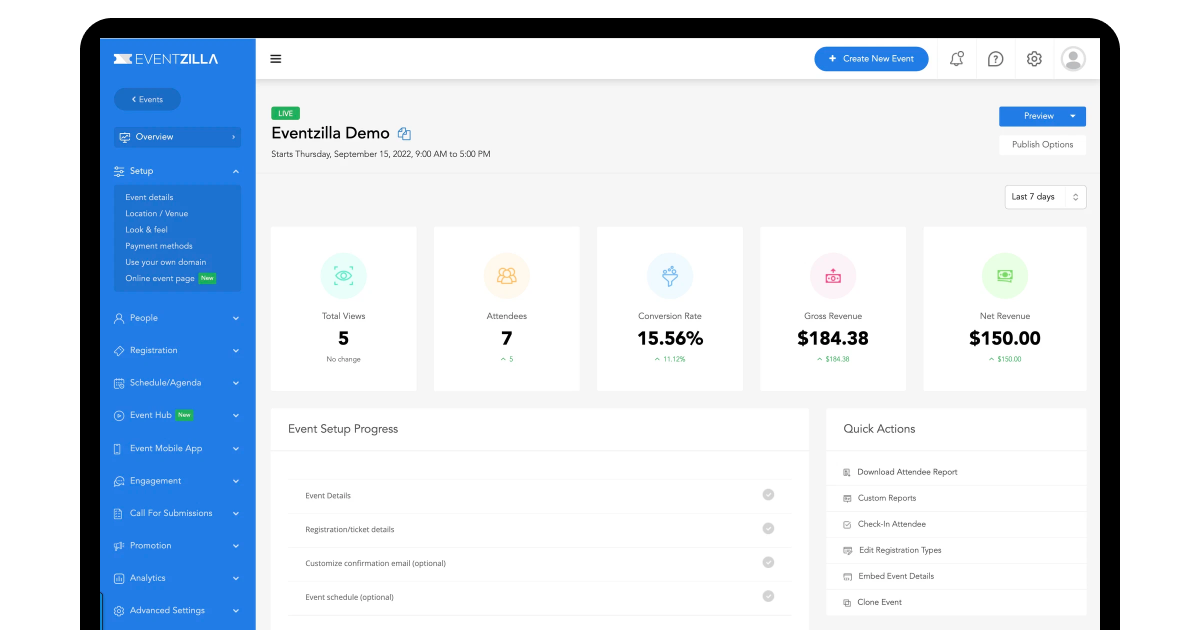The image size is (1200, 630).
Task: Open Payment methods in Setup menu
Action: (x=159, y=246)
